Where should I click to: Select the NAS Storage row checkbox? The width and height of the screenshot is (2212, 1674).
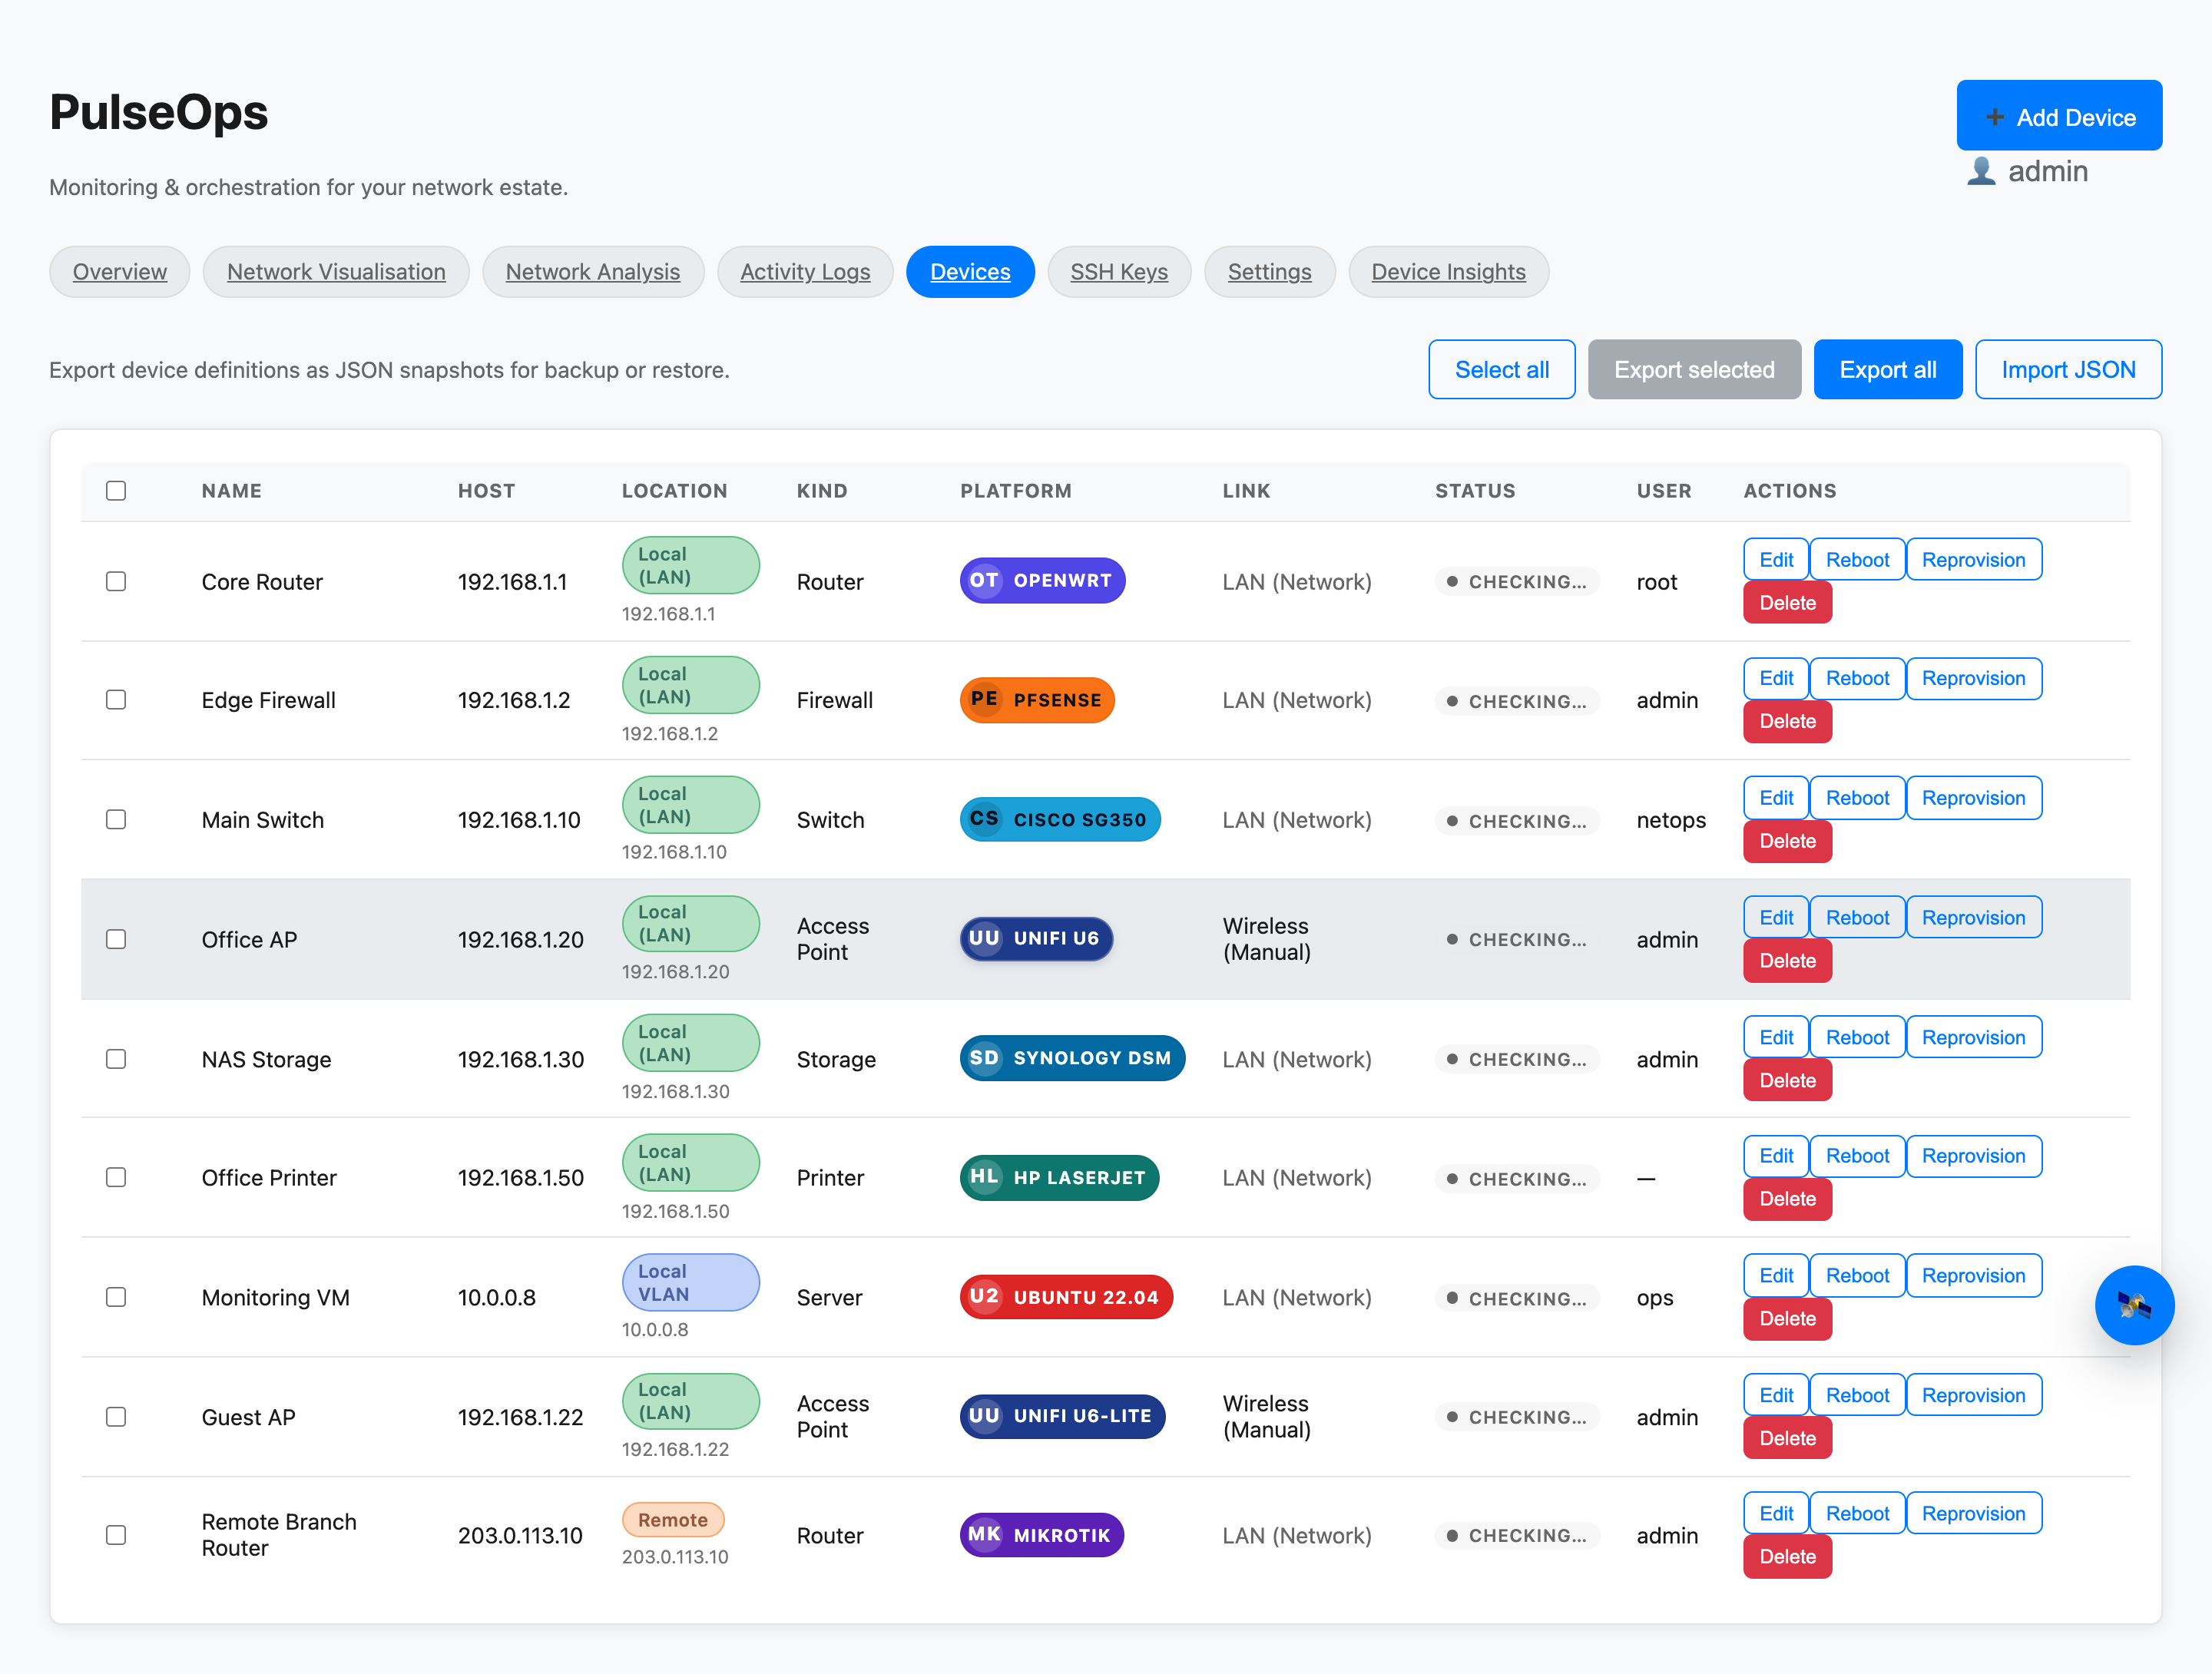(116, 1059)
